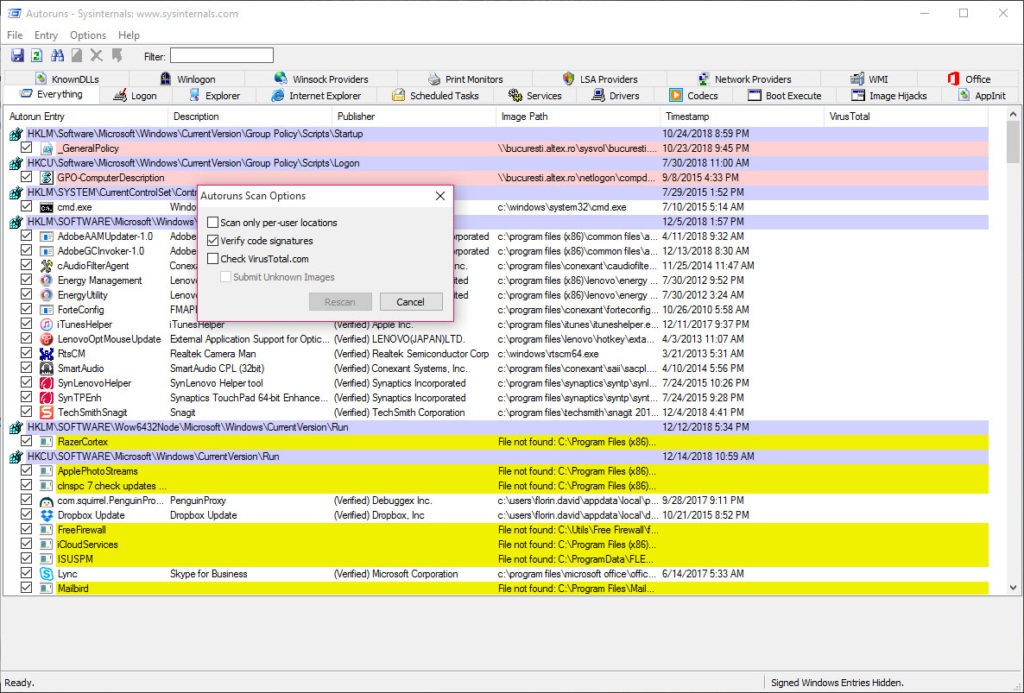This screenshot has height=693, width=1024.
Task: Click the TechSmithSnagit entry icon
Action: coord(46,413)
